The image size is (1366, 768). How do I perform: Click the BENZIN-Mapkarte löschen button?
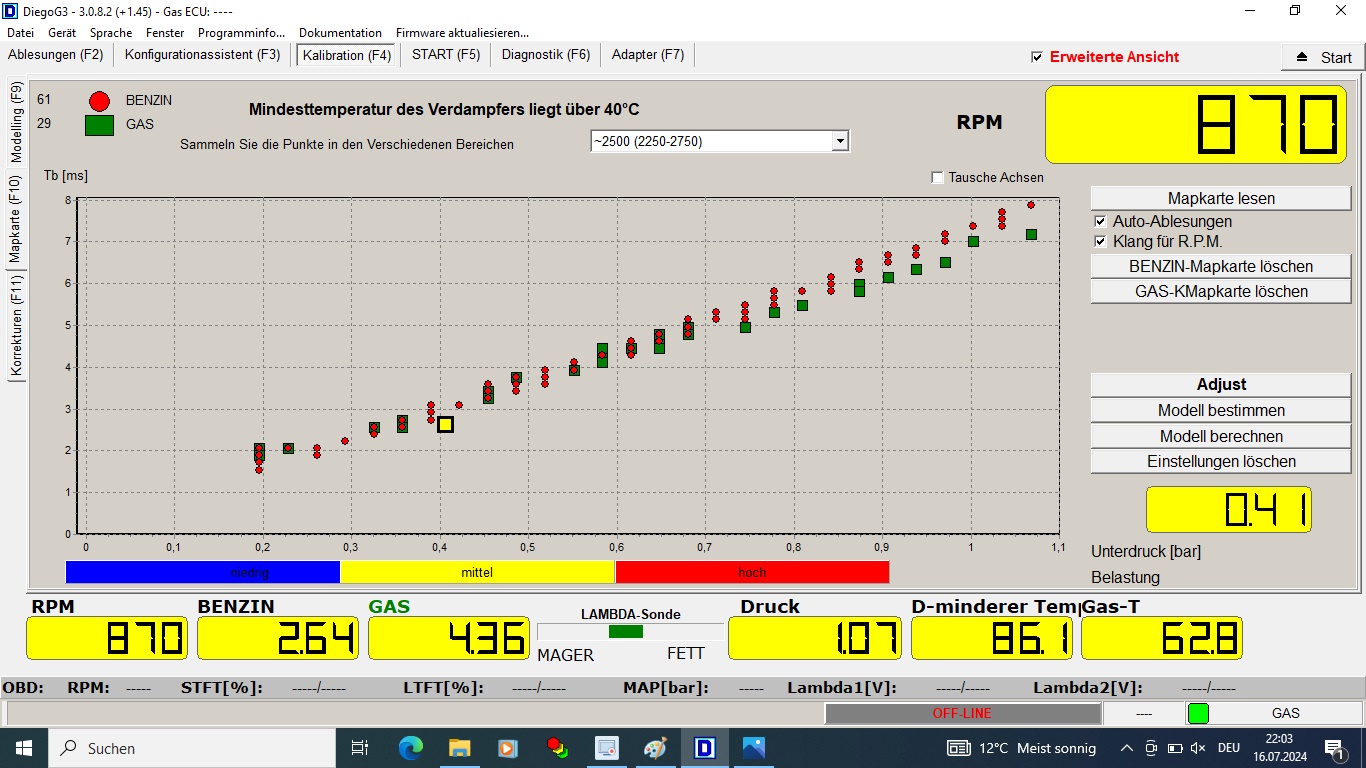tap(1221, 266)
